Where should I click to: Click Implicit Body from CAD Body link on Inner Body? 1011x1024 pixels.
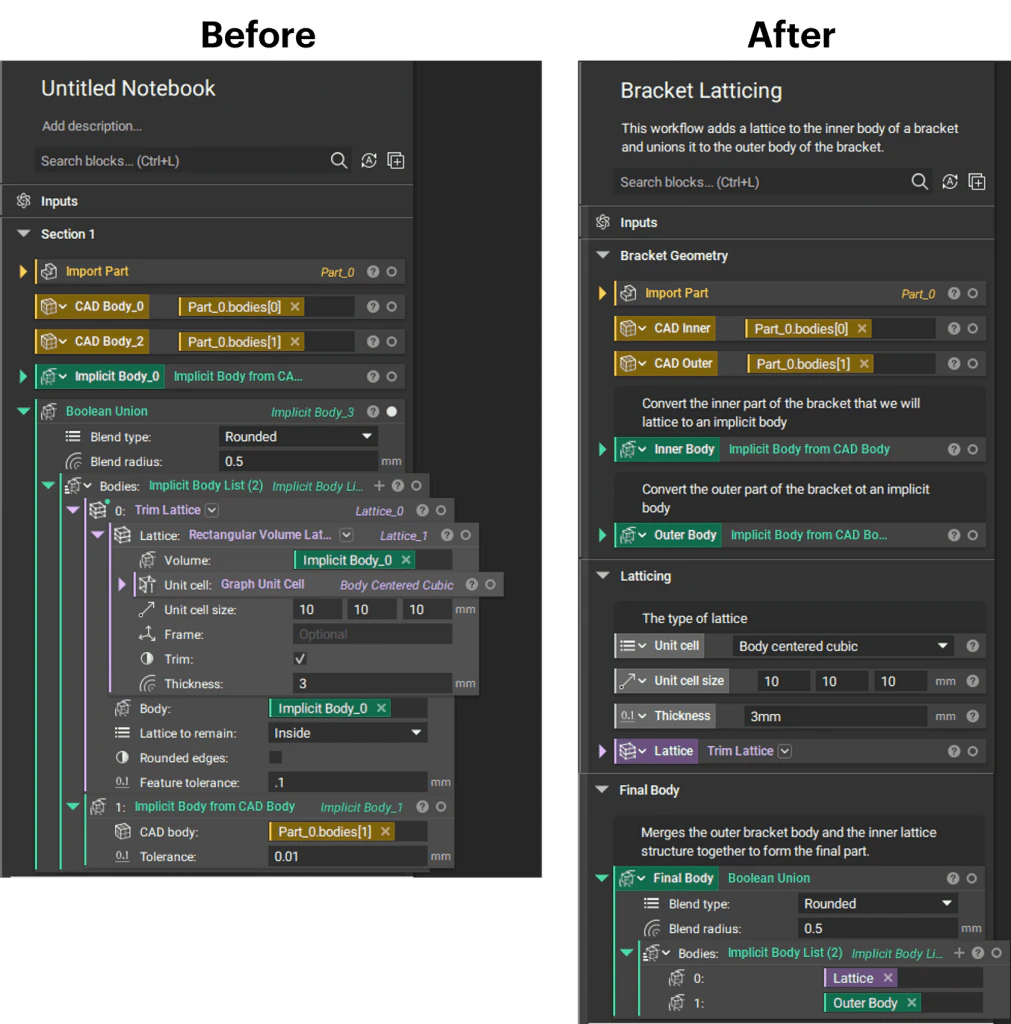[809, 449]
